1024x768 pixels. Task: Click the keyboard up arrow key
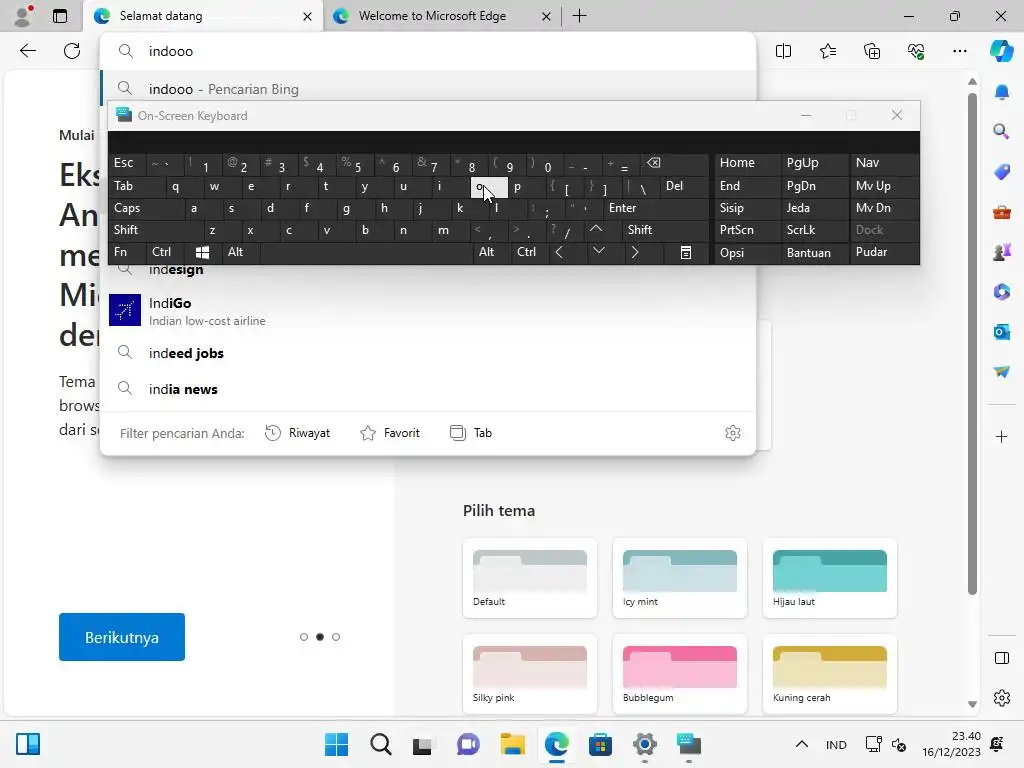coord(596,229)
